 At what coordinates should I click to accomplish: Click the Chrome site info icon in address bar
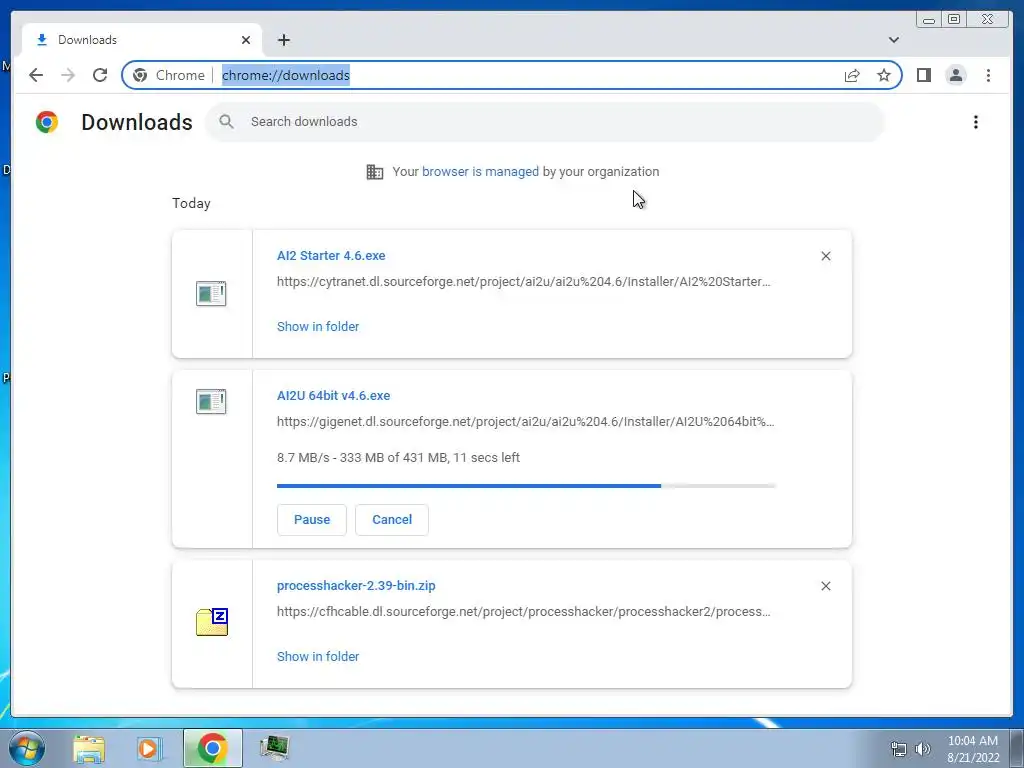pos(140,75)
